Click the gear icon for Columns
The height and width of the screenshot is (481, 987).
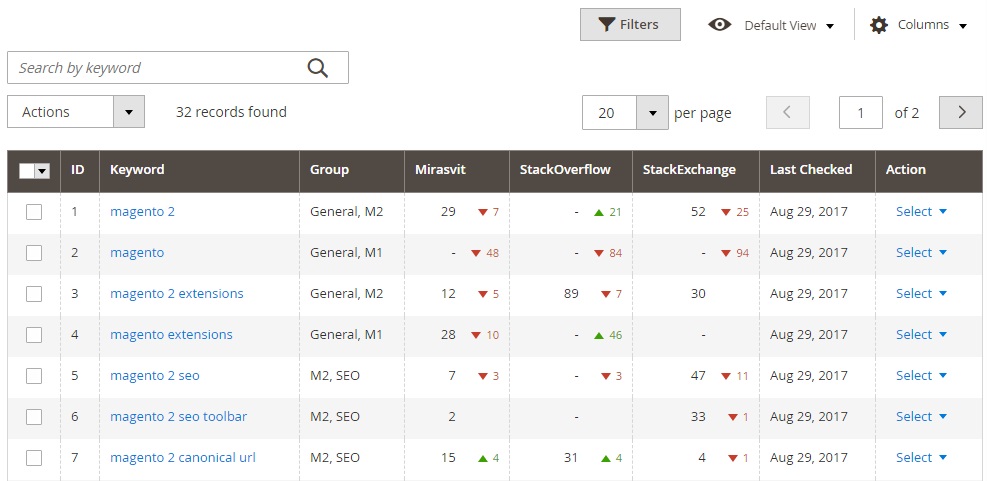click(879, 25)
